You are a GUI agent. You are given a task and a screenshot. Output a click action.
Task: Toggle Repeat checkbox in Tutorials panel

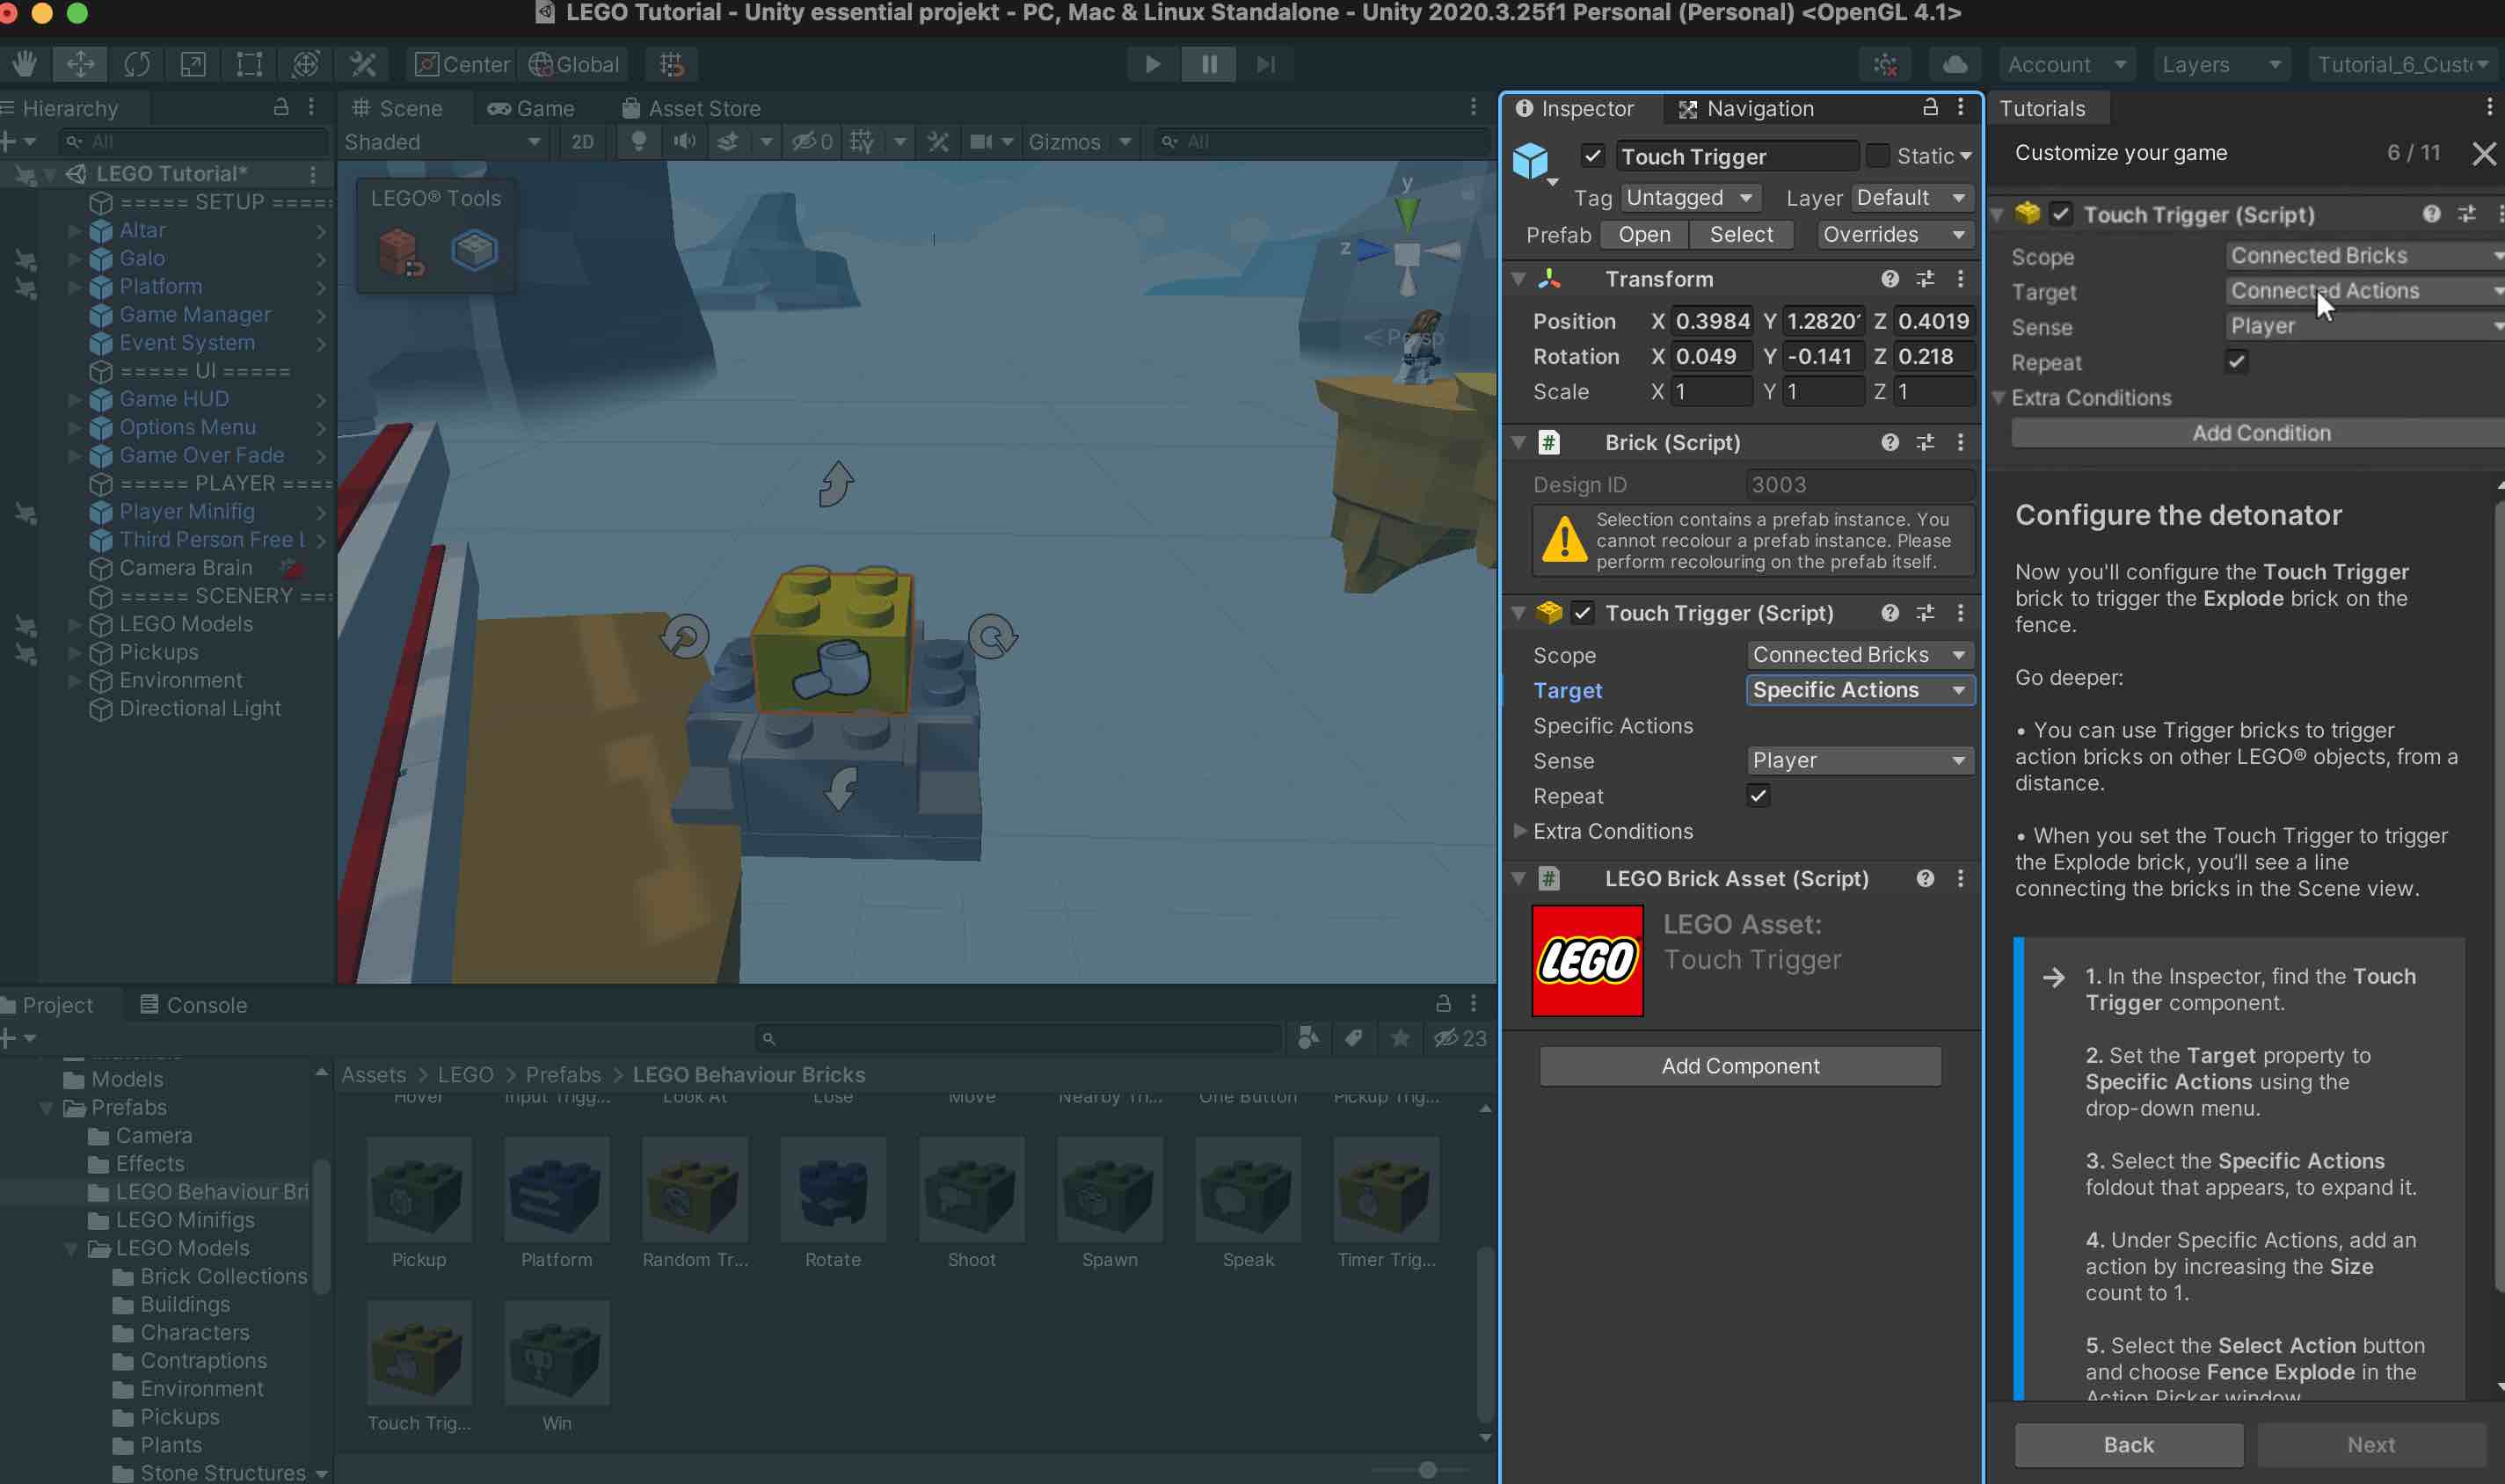click(2237, 362)
